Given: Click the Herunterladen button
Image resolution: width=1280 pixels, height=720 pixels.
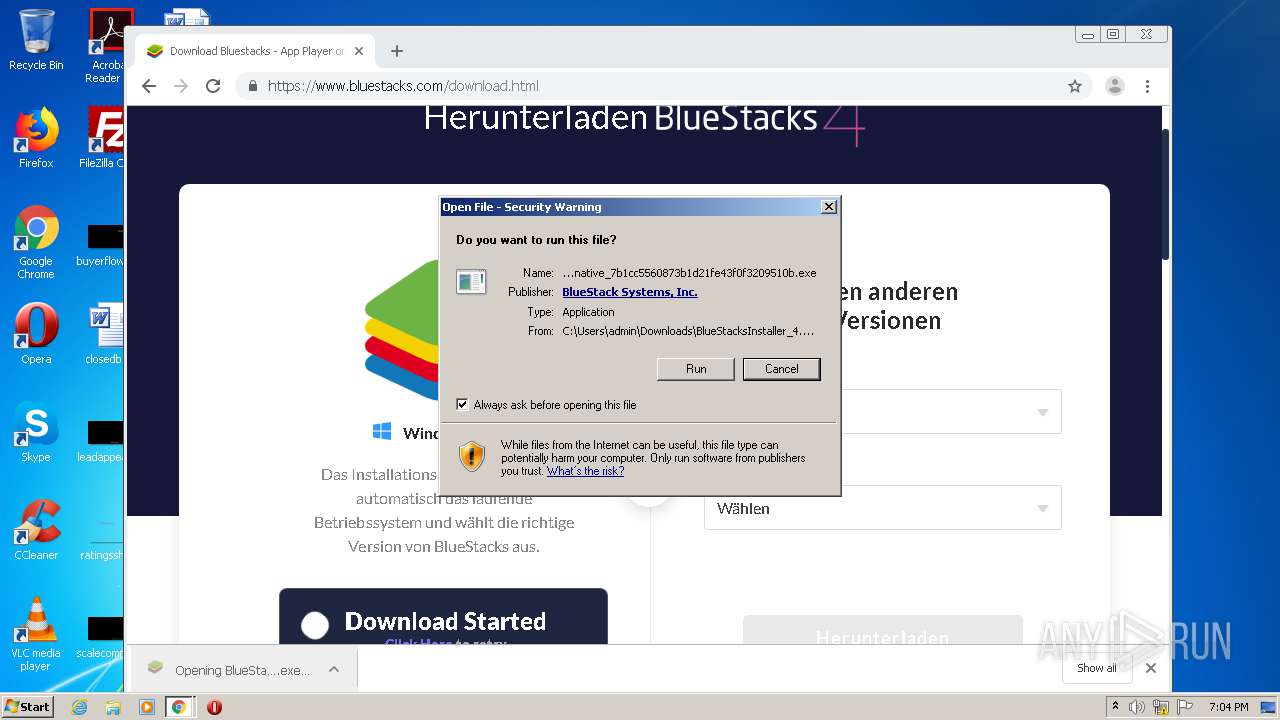Looking at the screenshot, I should (x=883, y=631).
